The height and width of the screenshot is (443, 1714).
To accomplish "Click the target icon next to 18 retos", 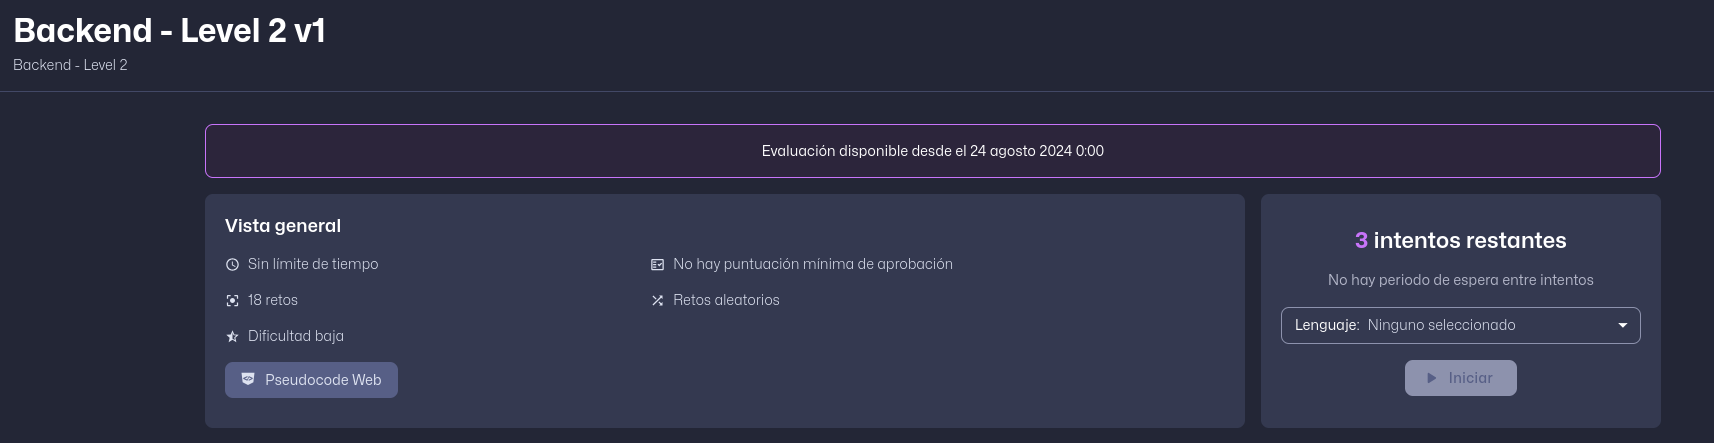I will coord(232,301).
